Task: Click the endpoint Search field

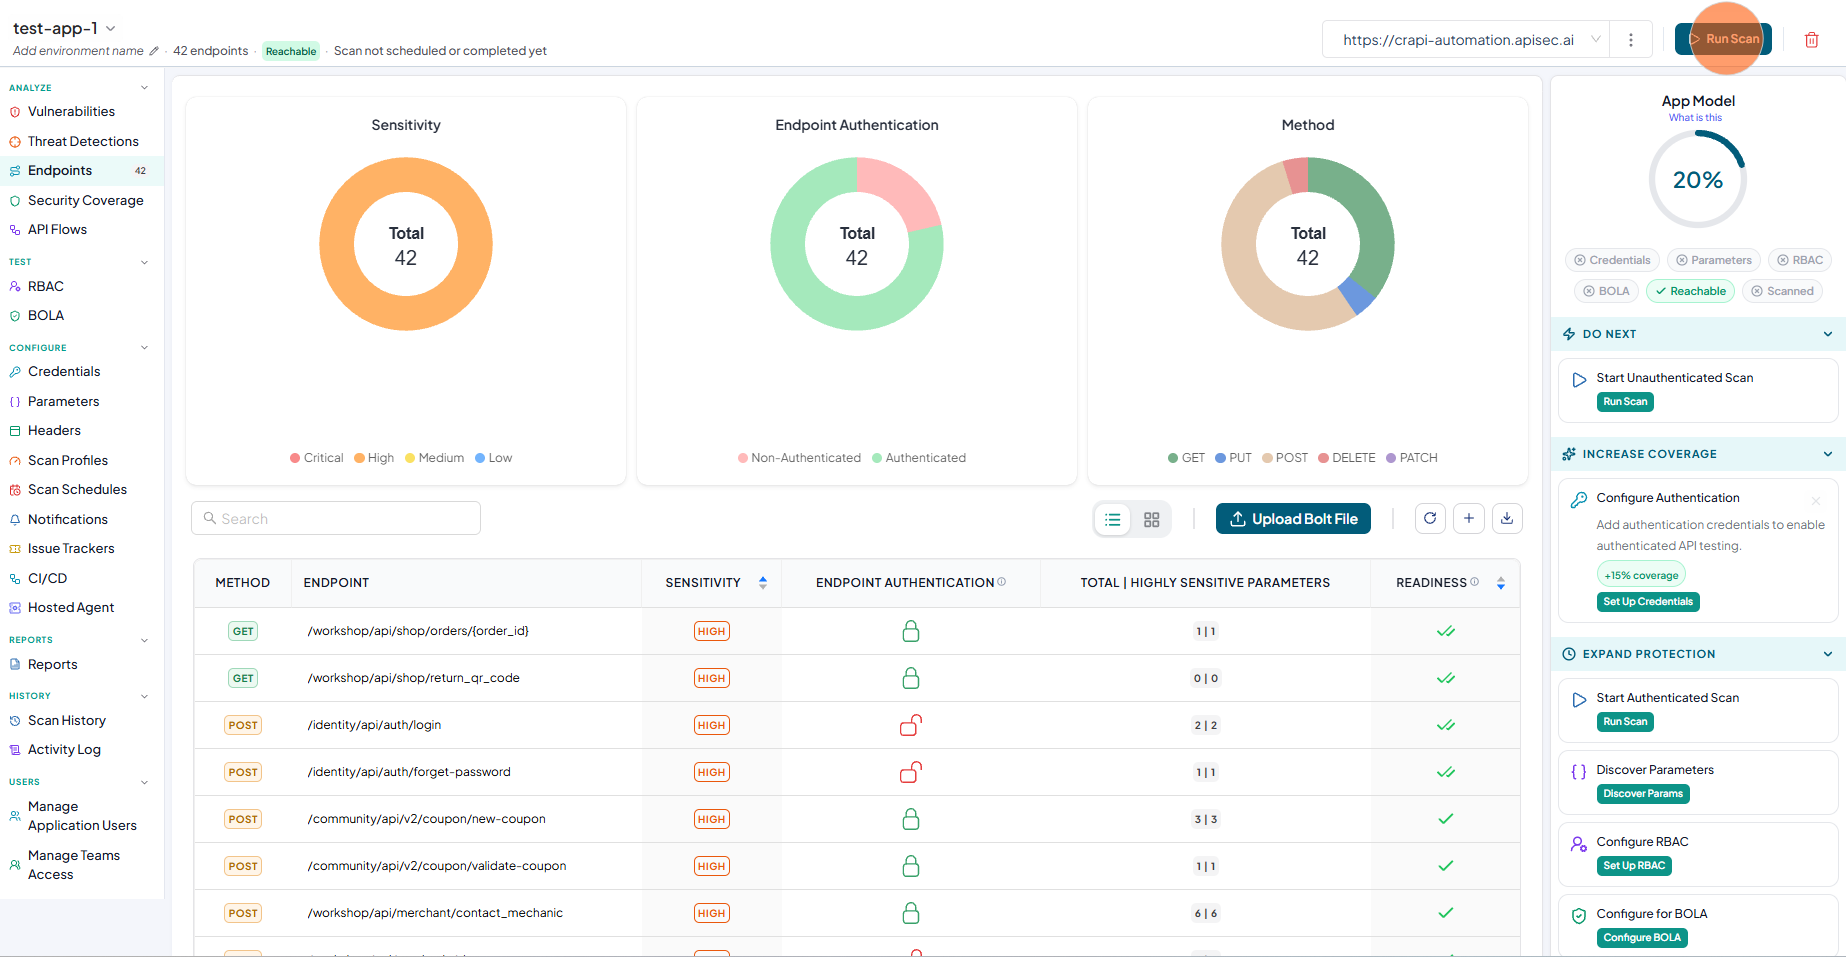Action: (336, 518)
